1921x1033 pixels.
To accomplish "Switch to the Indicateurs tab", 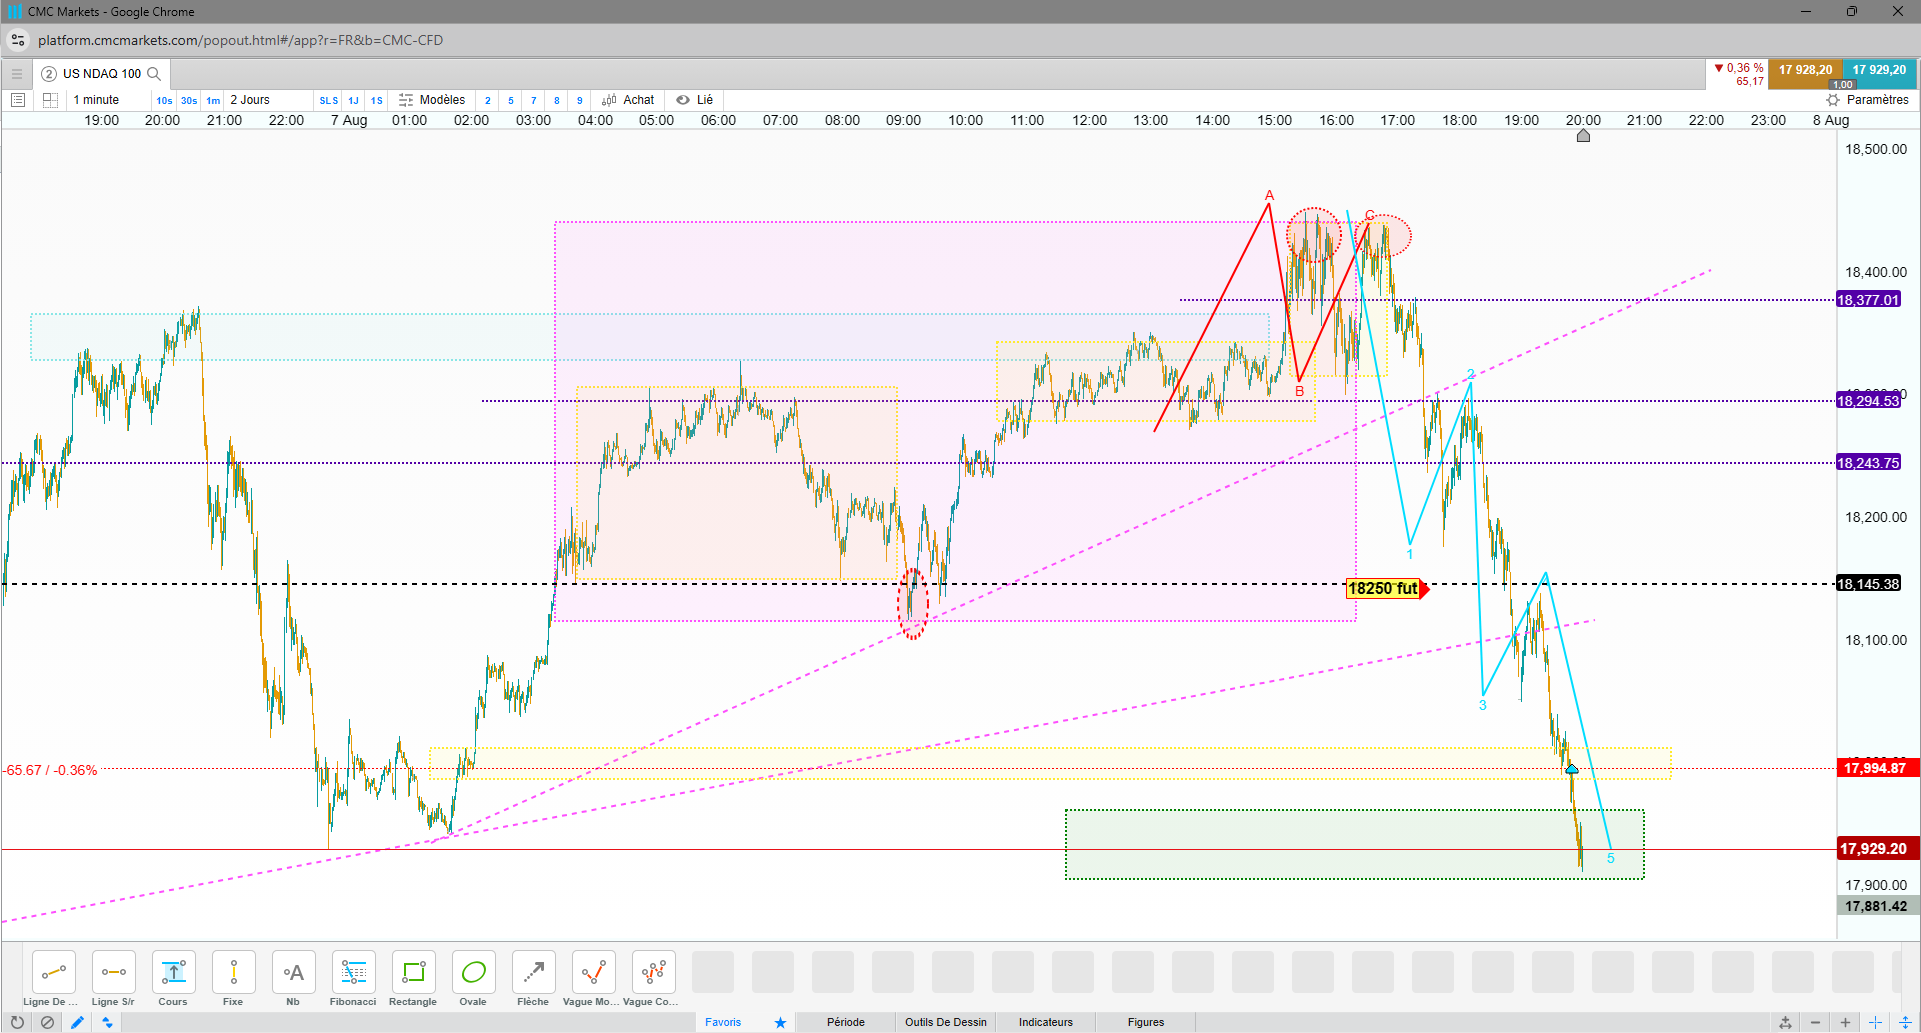I will pos(1046,1022).
